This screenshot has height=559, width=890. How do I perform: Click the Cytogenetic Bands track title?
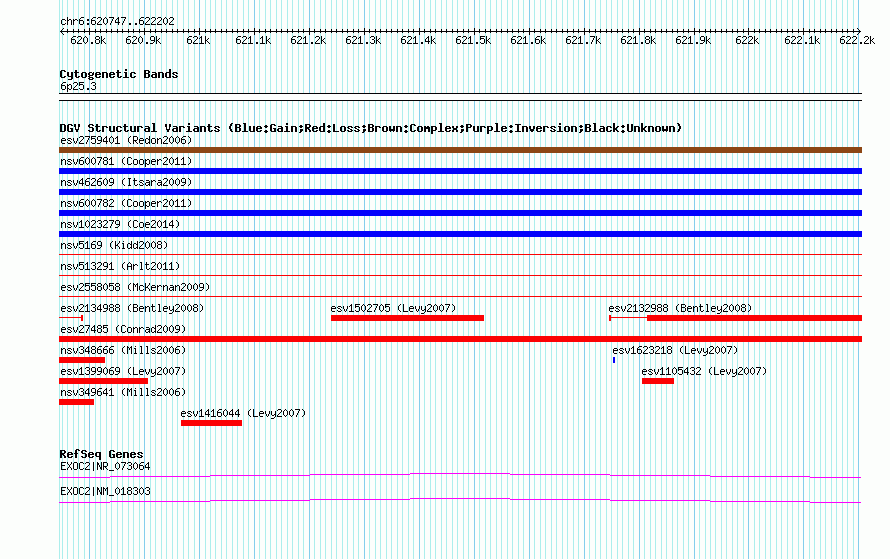119,74
